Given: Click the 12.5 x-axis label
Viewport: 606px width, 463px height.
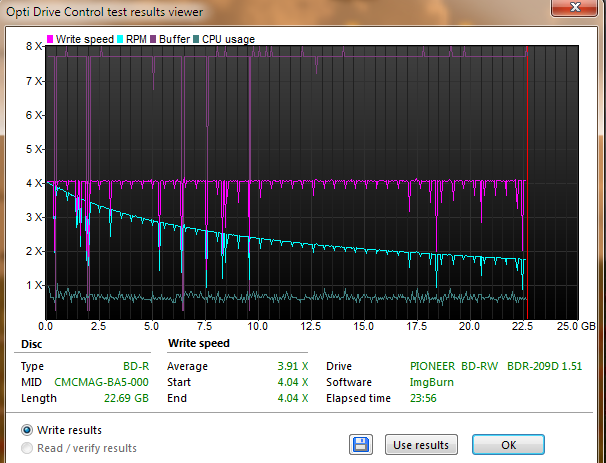Looking at the screenshot, I should 311,326.
